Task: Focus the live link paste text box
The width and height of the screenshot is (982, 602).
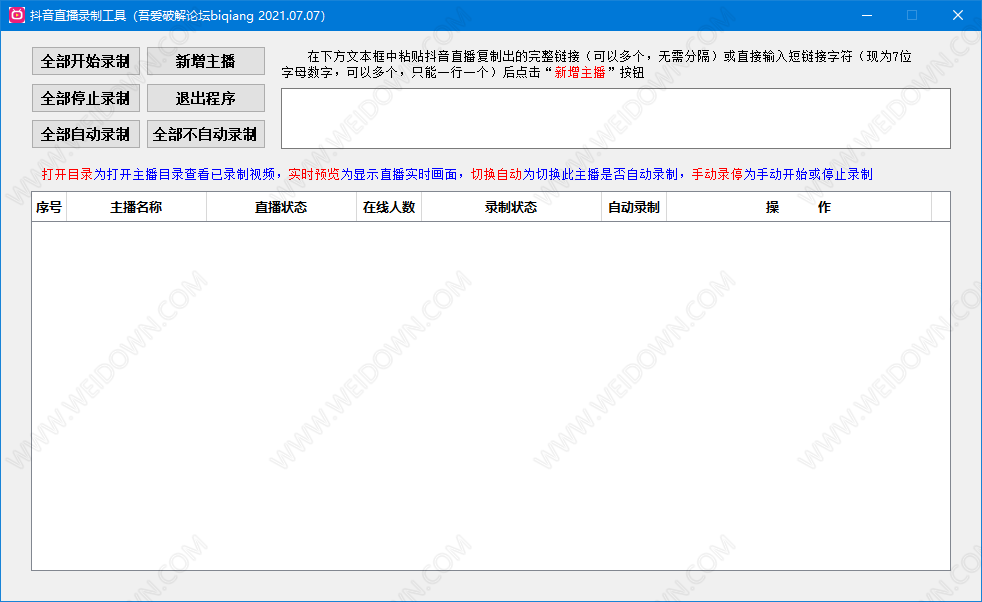Action: coord(616,118)
